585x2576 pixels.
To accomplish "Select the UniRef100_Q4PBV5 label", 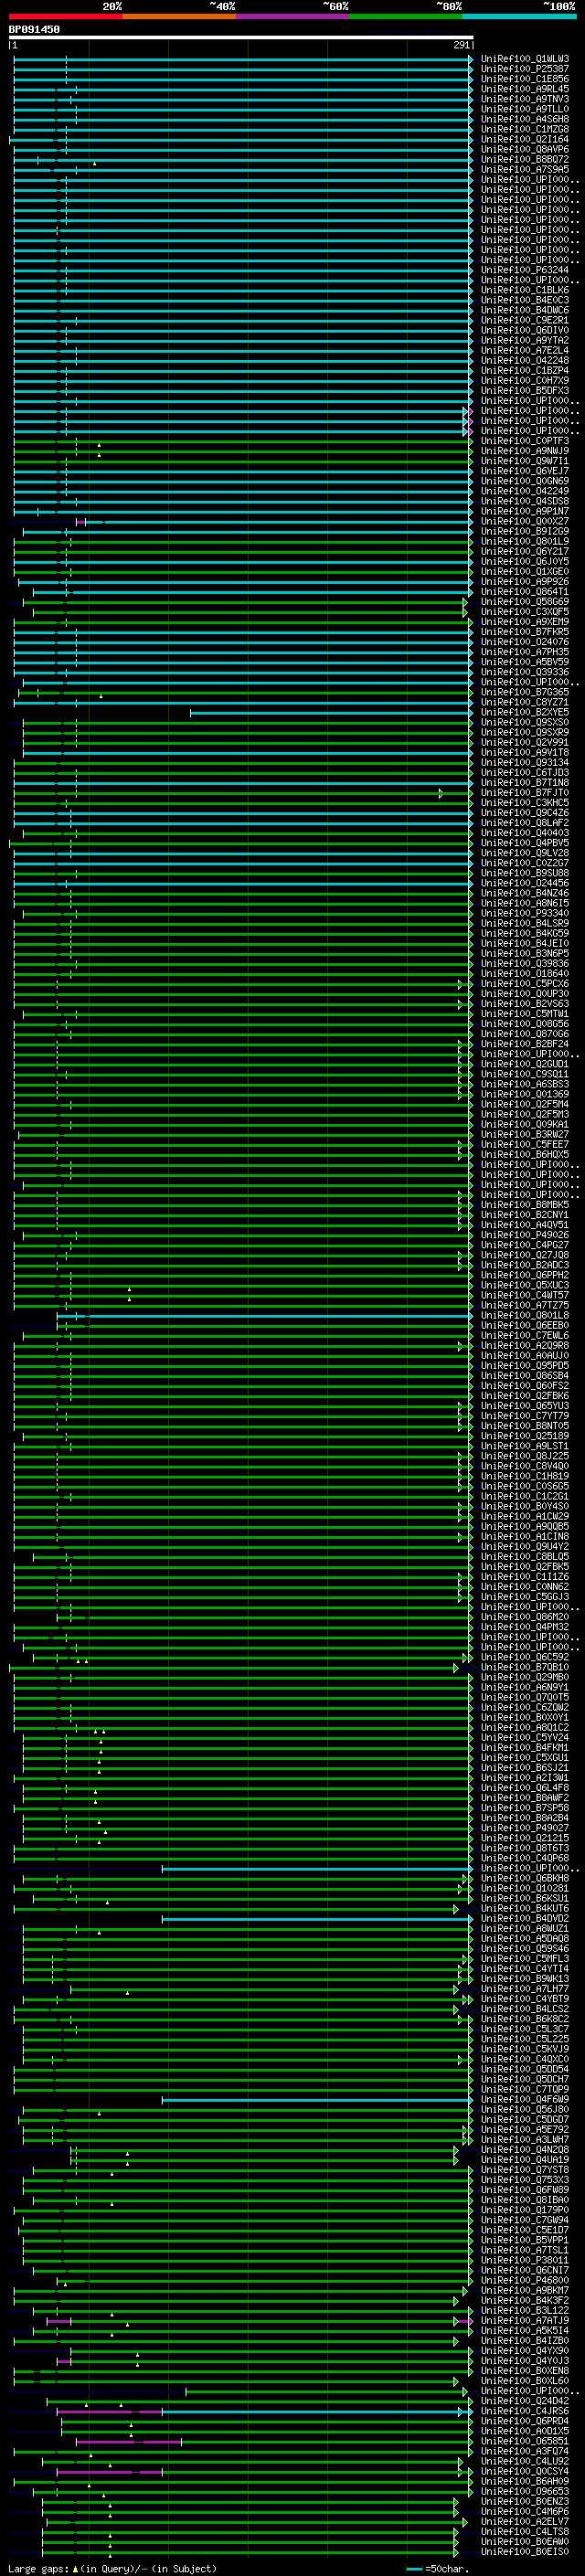I will tap(525, 843).
